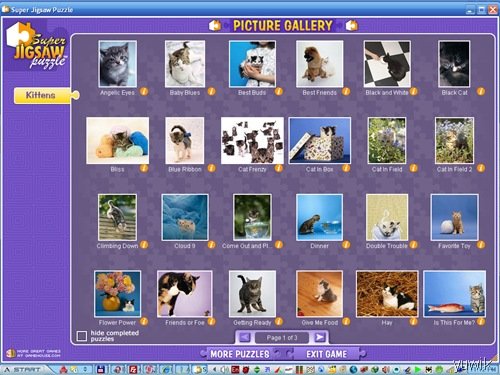Click the info icon beside Cat Frenzy

coord(279,168)
